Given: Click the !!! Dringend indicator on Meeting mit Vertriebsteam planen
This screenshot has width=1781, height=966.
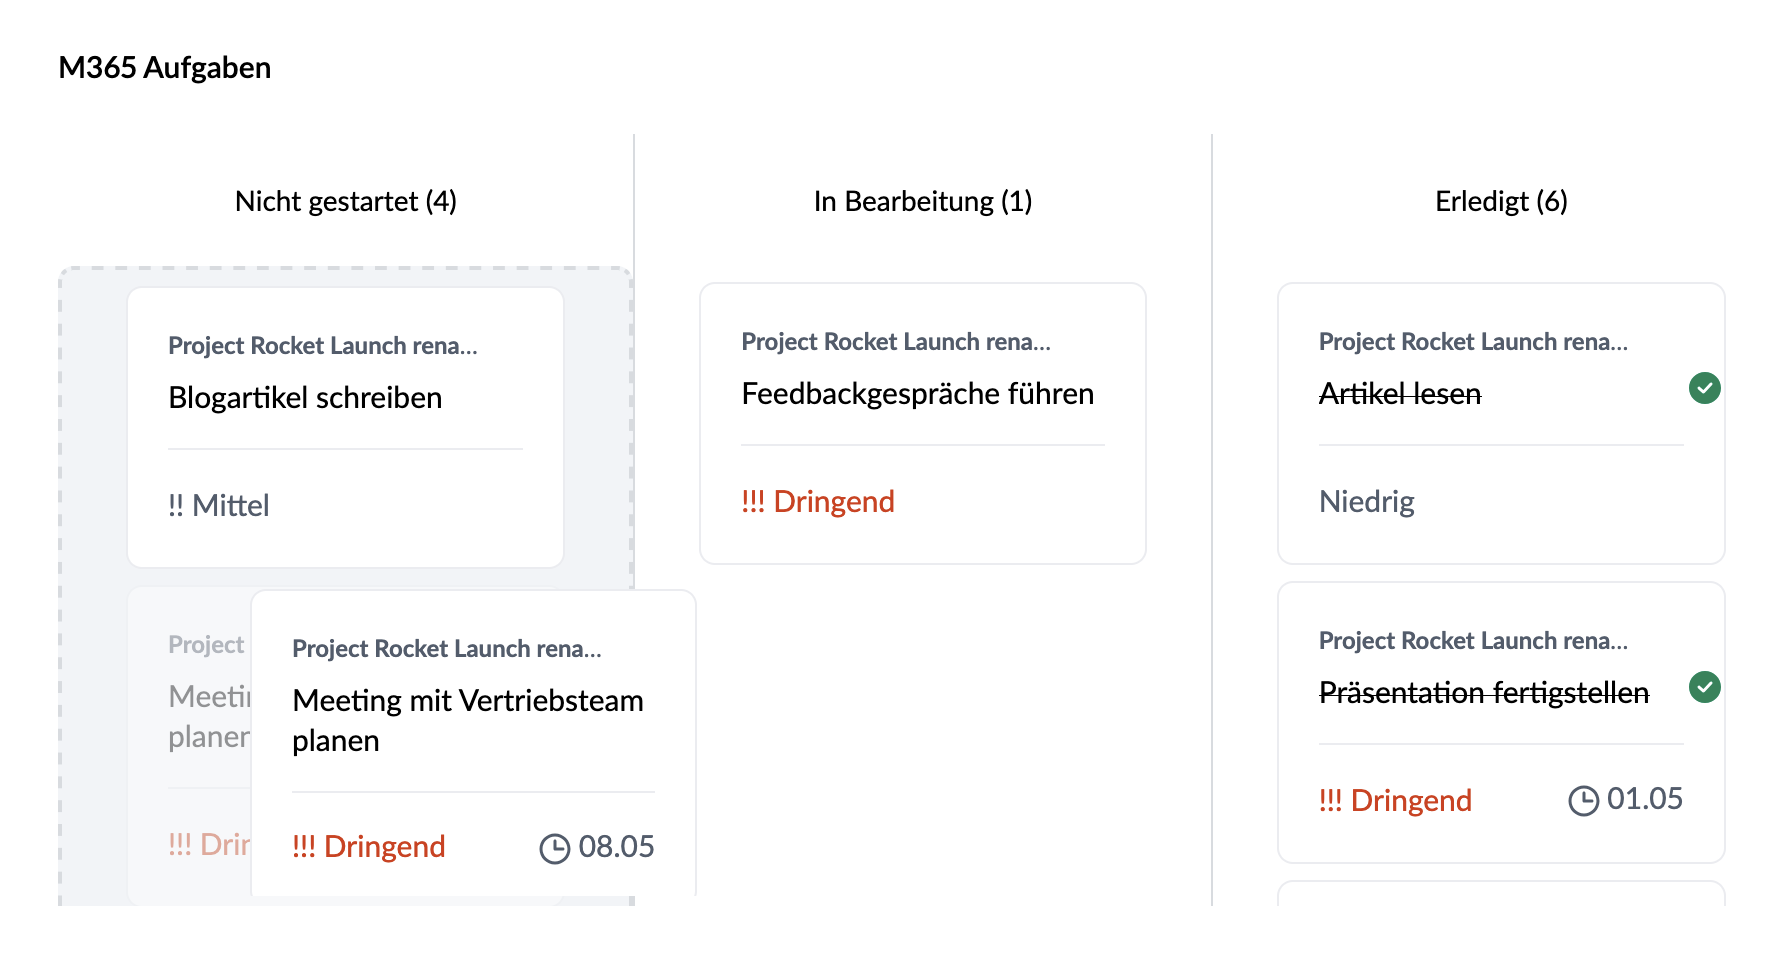Looking at the screenshot, I should [368, 846].
